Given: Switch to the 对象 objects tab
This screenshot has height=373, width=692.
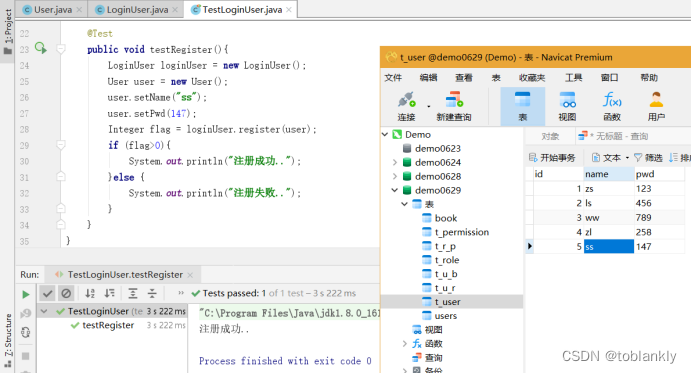Looking at the screenshot, I should pos(550,136).
